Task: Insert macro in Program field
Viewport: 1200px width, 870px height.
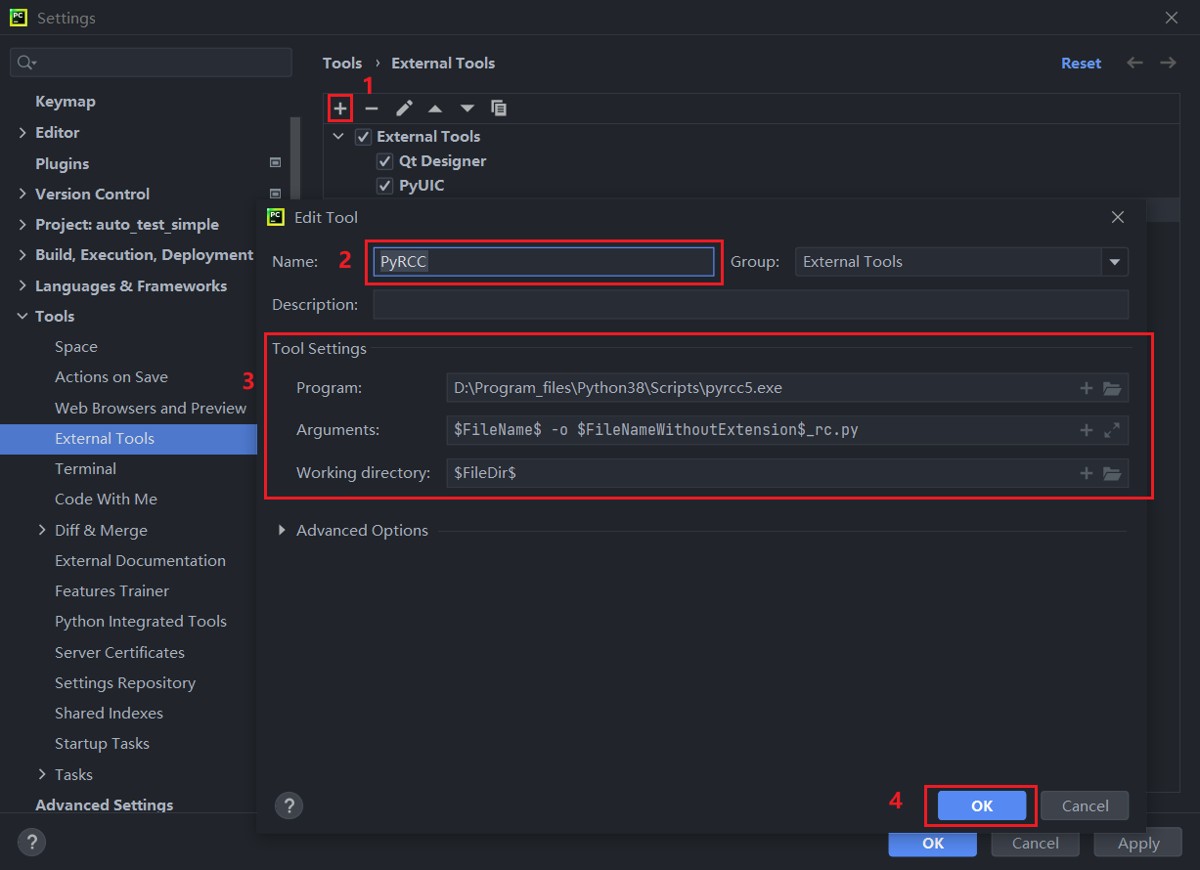Action: pos(1086,388)
